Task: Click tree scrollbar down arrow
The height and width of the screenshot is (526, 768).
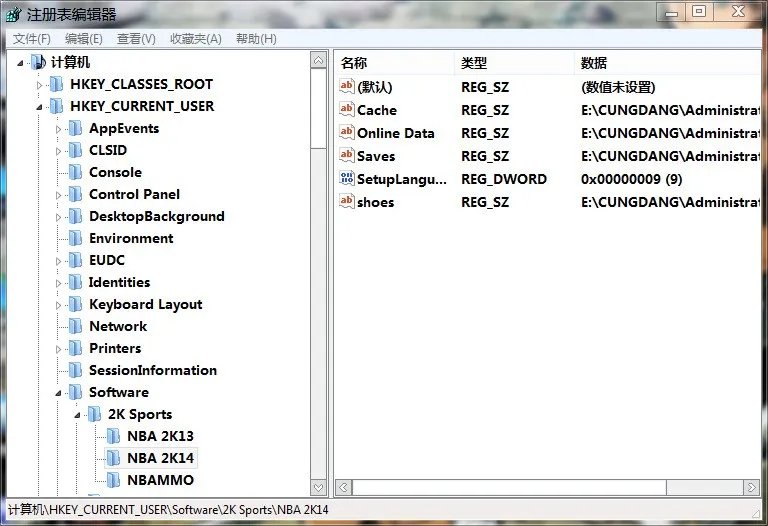Action: pyautogui.click(x=319, y=487)
